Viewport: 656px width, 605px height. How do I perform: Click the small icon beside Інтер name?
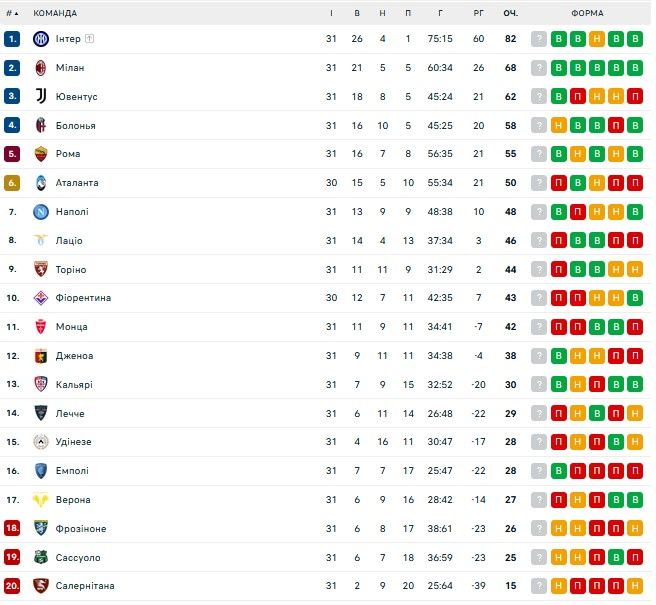[x=90, y=39]
